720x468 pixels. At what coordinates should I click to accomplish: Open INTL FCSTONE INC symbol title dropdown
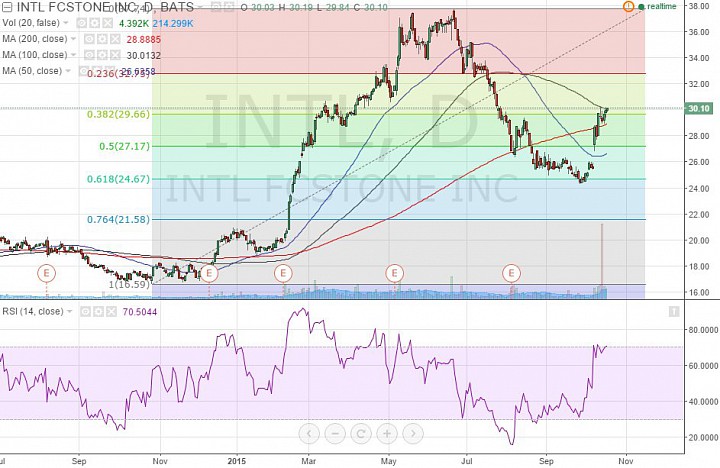coord(199,7)
